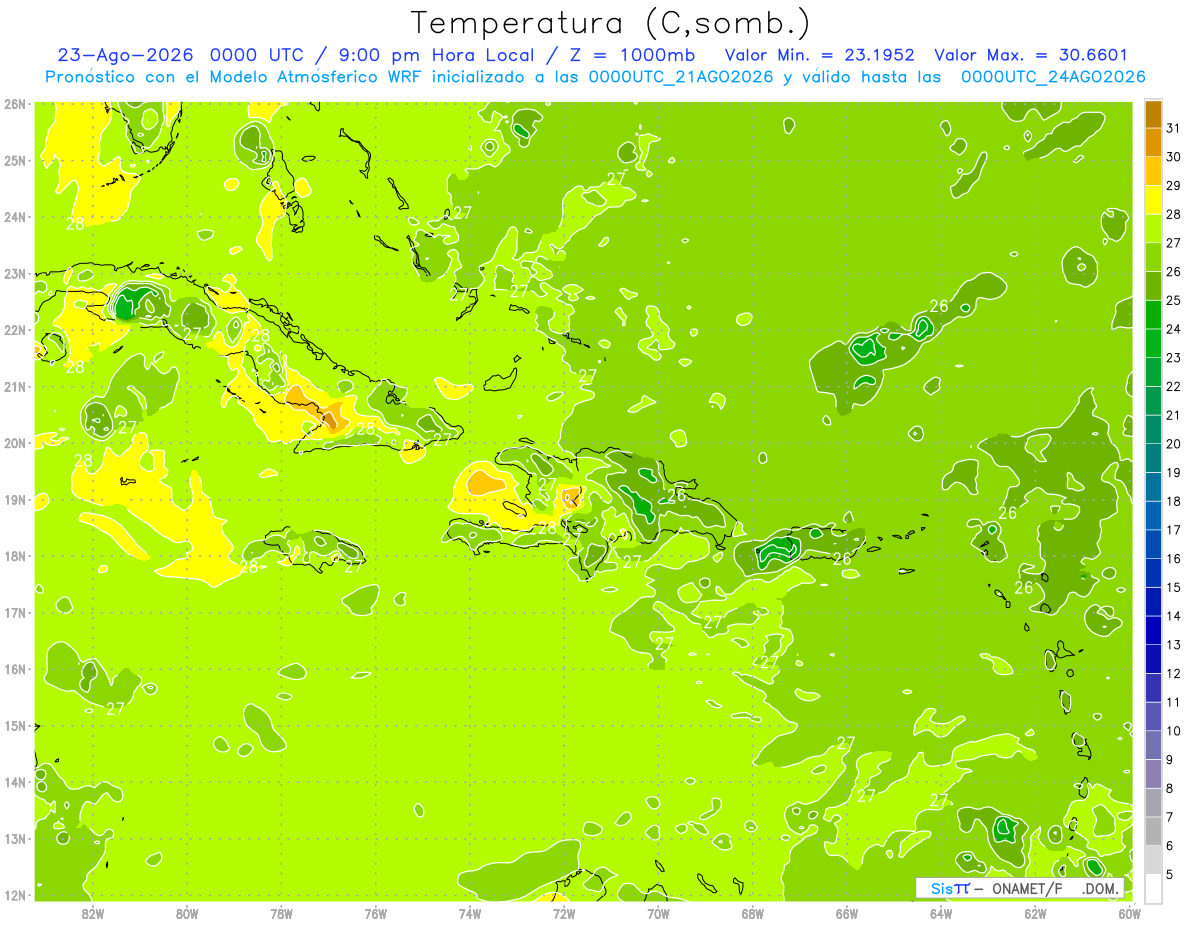This screenshot has height=927, width=1200.
Task: Pick the dark orange swatch above 31
Action: coord(1153,114)
